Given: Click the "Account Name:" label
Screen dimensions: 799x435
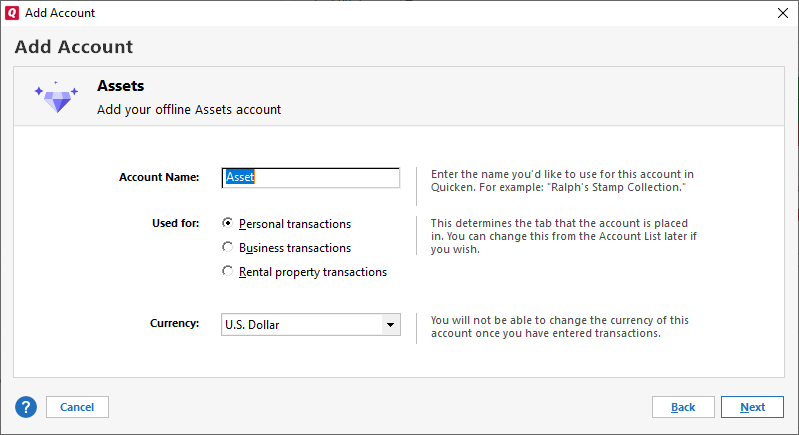Looking at the screenshot, I should [159, 177].
